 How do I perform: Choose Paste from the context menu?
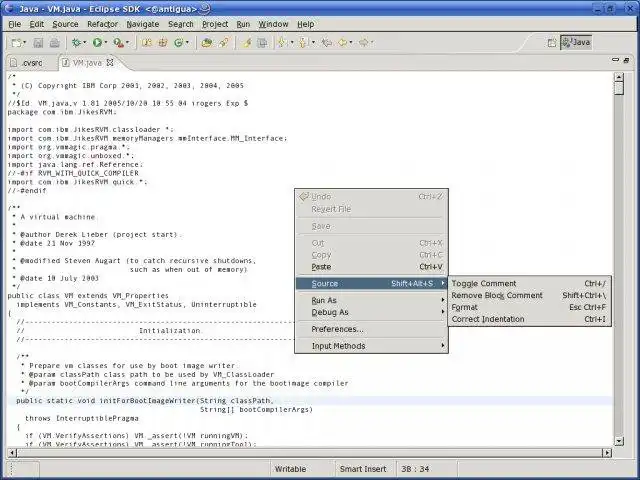[x=371, y=267]
